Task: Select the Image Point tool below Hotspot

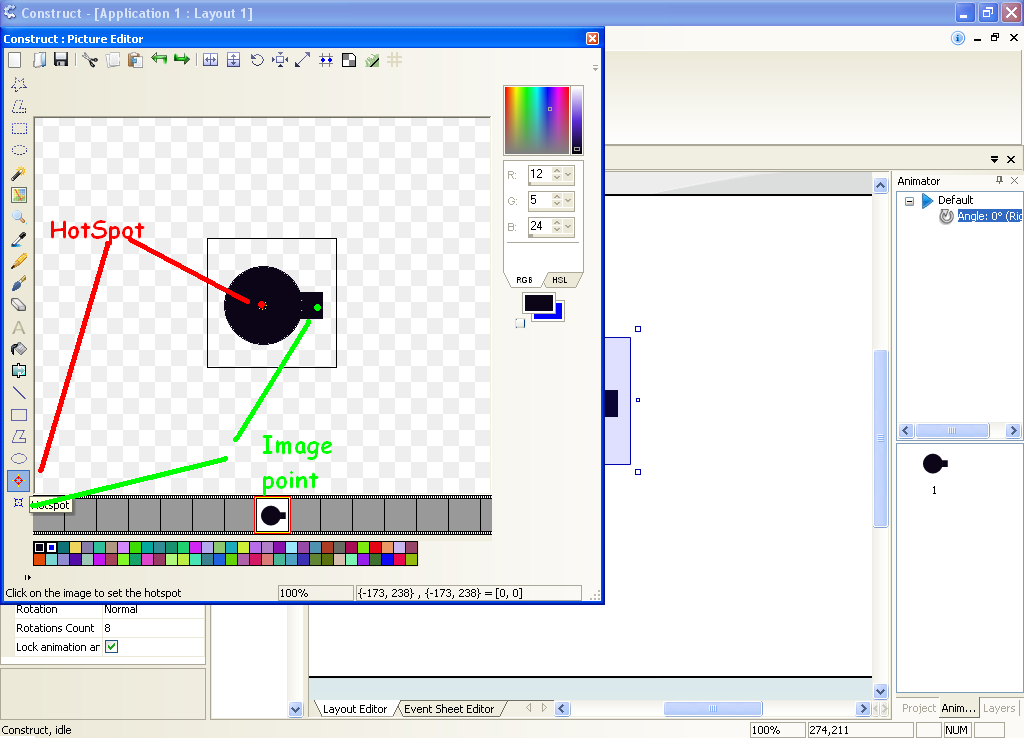Action: pos(18,503)
